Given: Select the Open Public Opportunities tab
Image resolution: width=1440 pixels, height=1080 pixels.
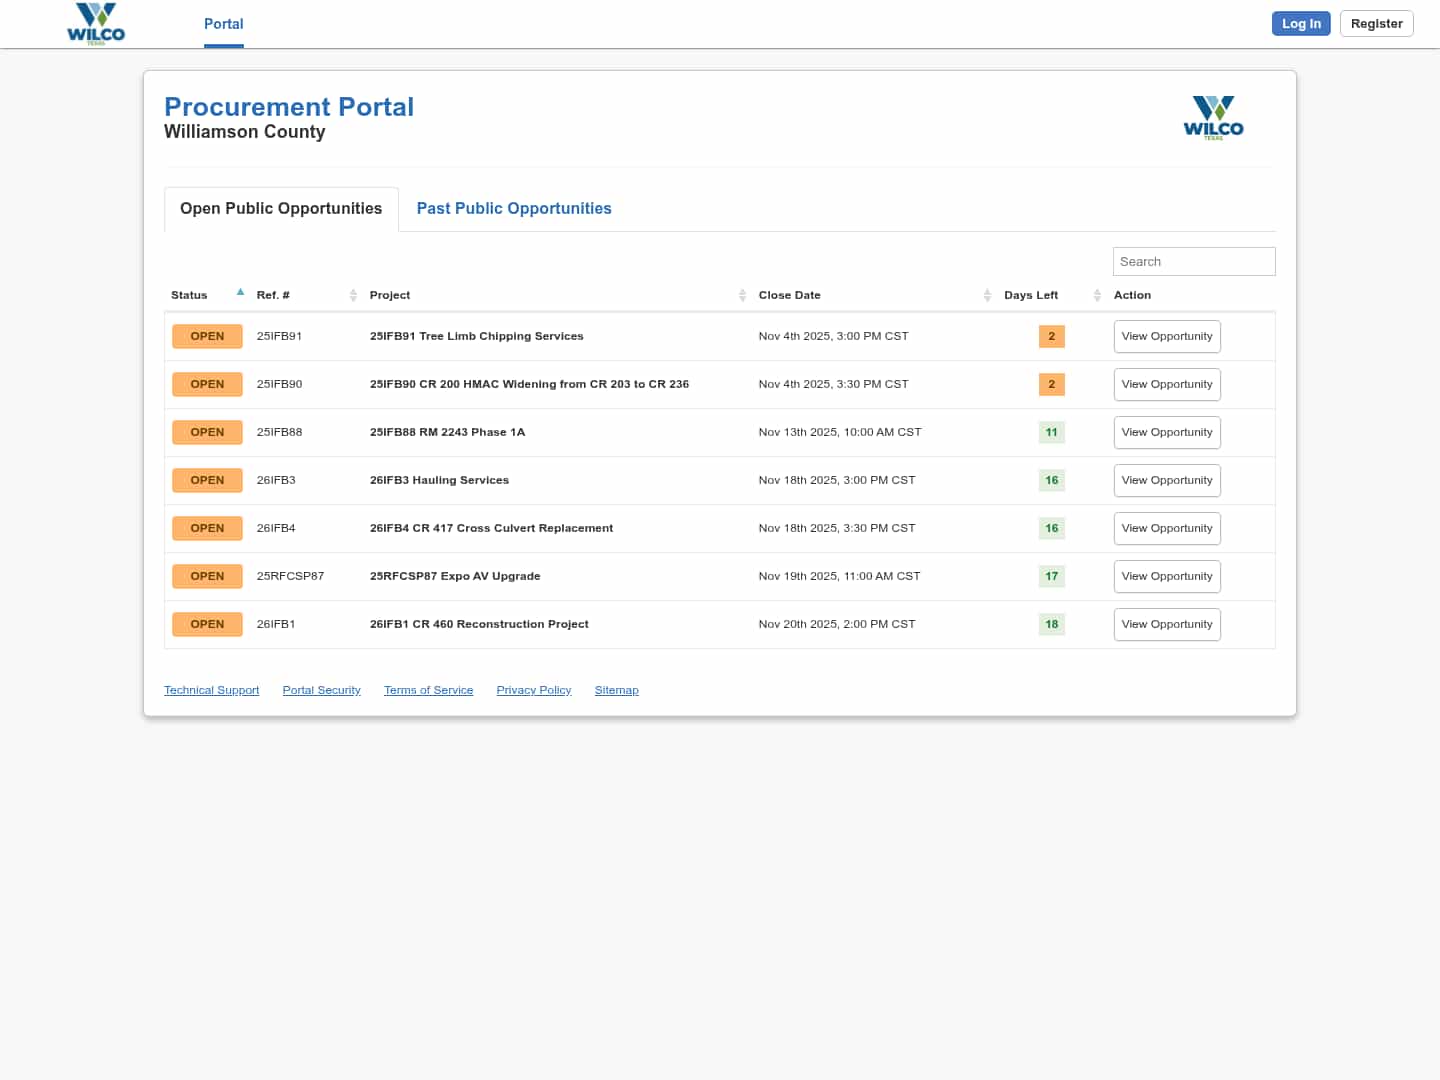Looking at the screenshot, I should pos(281,208).
